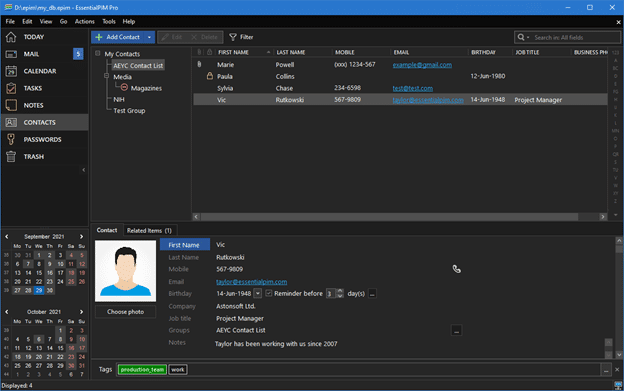This screenshot has width=624, height=391.
Task: Sort by the First Name column
Action: 244,52
